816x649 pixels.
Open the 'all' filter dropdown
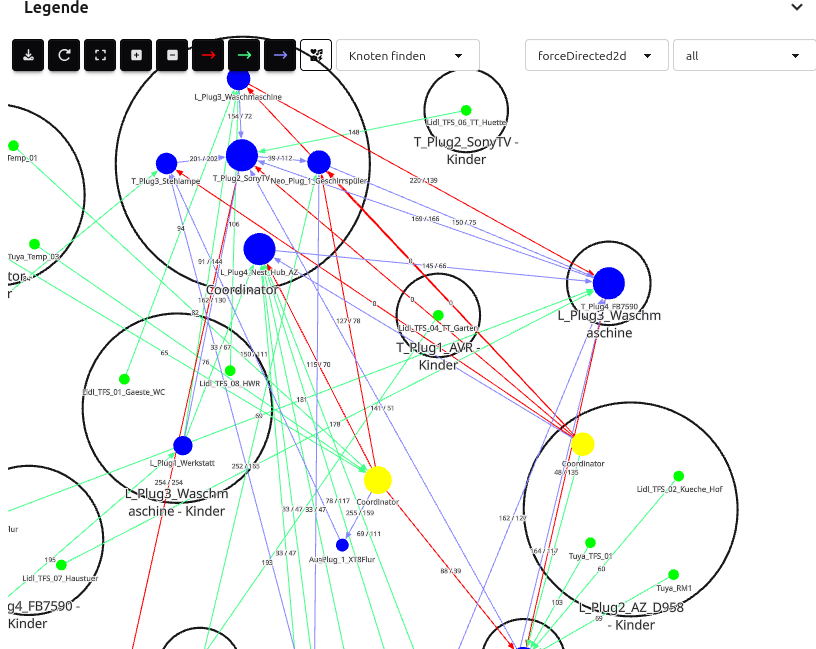coord(744,56)
